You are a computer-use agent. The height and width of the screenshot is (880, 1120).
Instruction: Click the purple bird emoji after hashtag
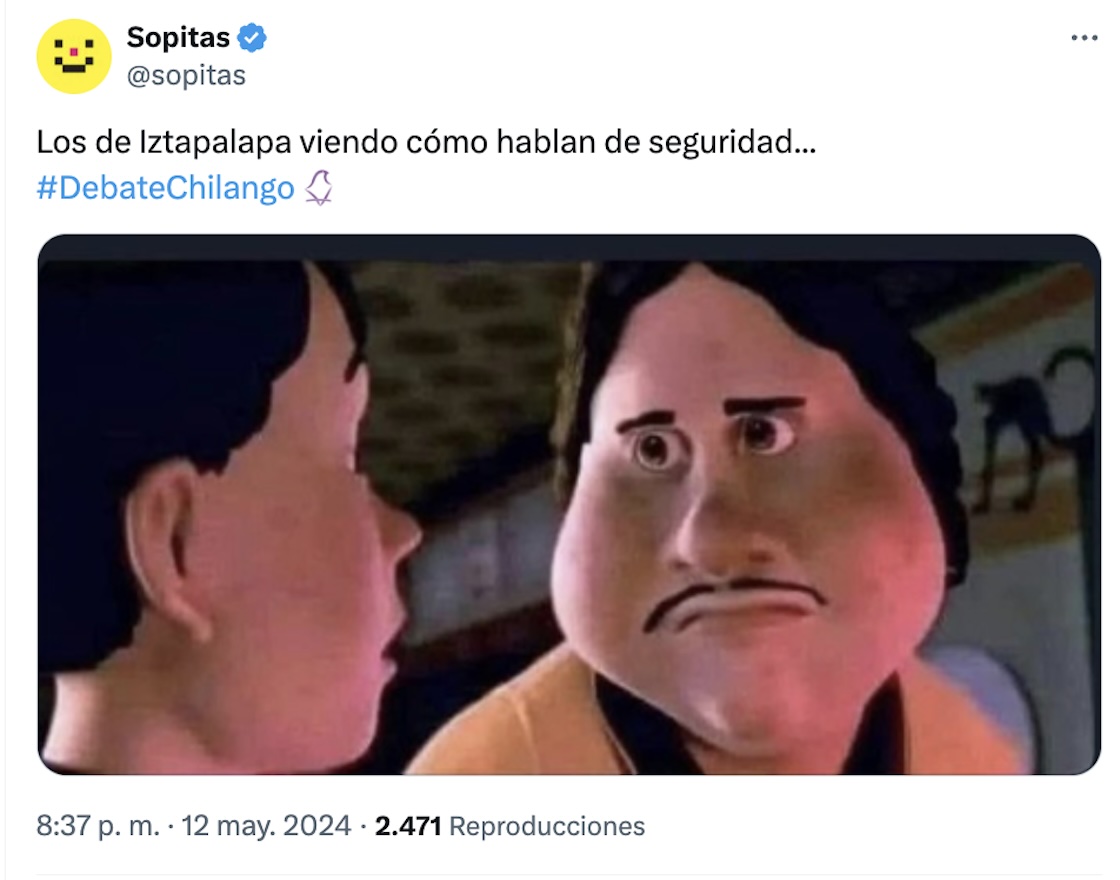tap(319, 188)
